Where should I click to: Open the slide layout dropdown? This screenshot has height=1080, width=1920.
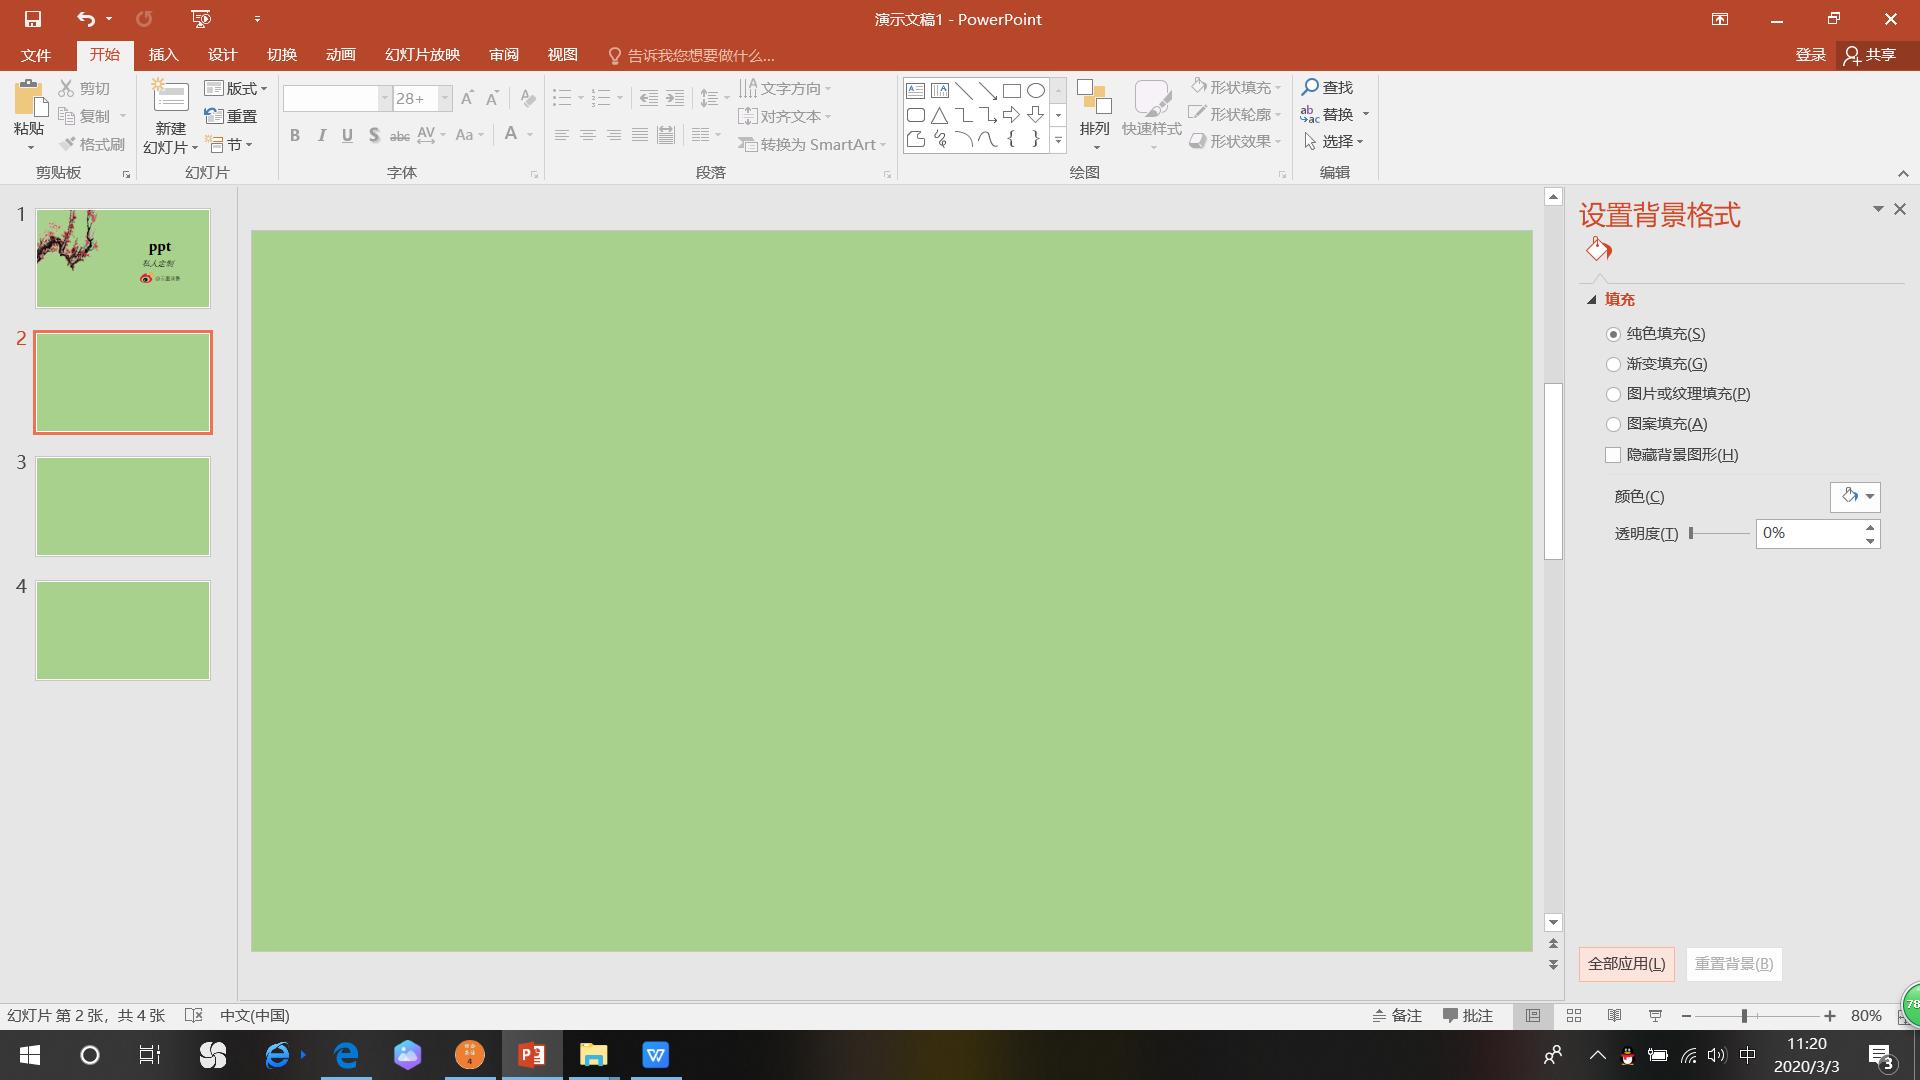(x=236, y=89)
